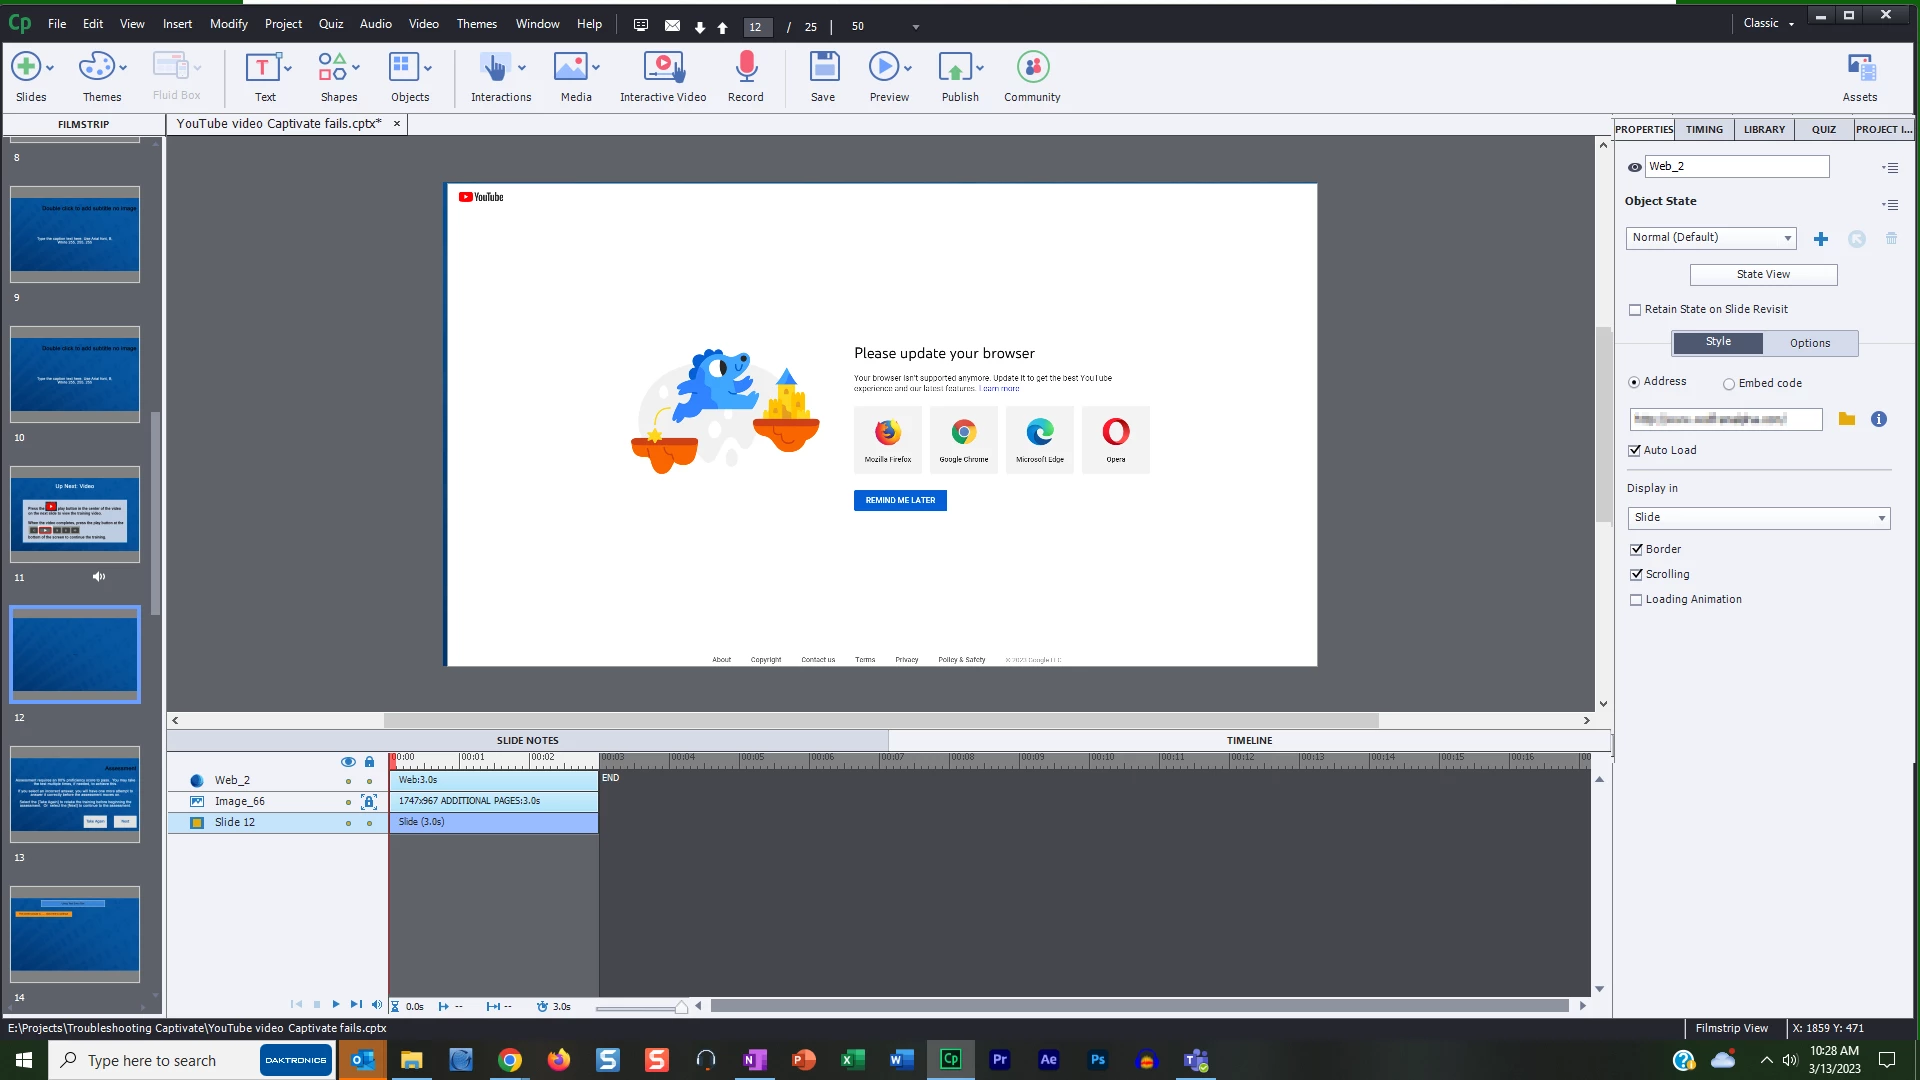This screenshot has width=1920, height=1080.
Task: Select the Embed code radio button
Action: (1729, 384)
